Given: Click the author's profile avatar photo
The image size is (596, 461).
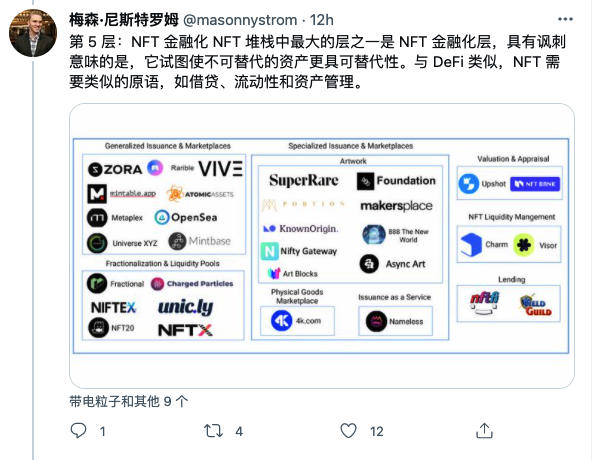Looking at the screenshot, I should click(x=33, y=33).
